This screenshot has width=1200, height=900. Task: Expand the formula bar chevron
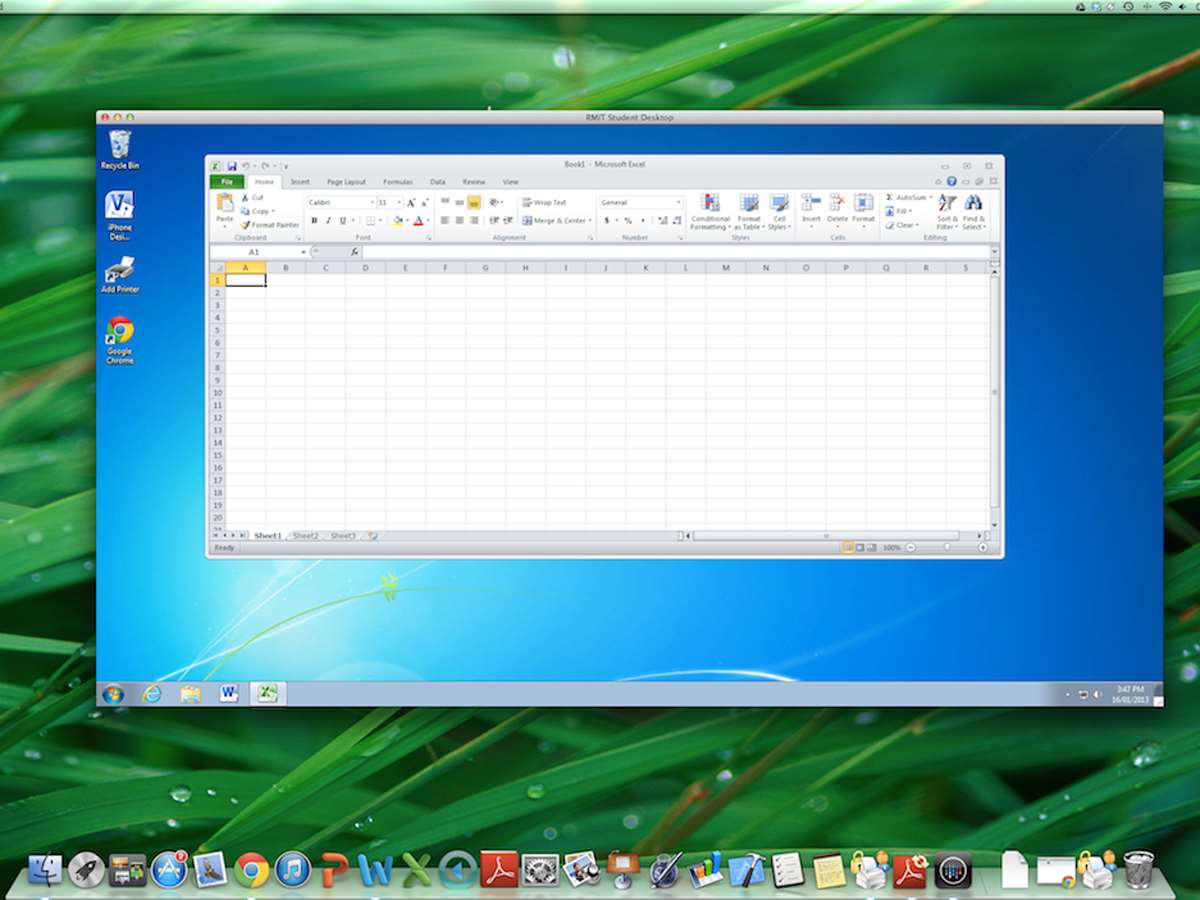pos(994,252)
